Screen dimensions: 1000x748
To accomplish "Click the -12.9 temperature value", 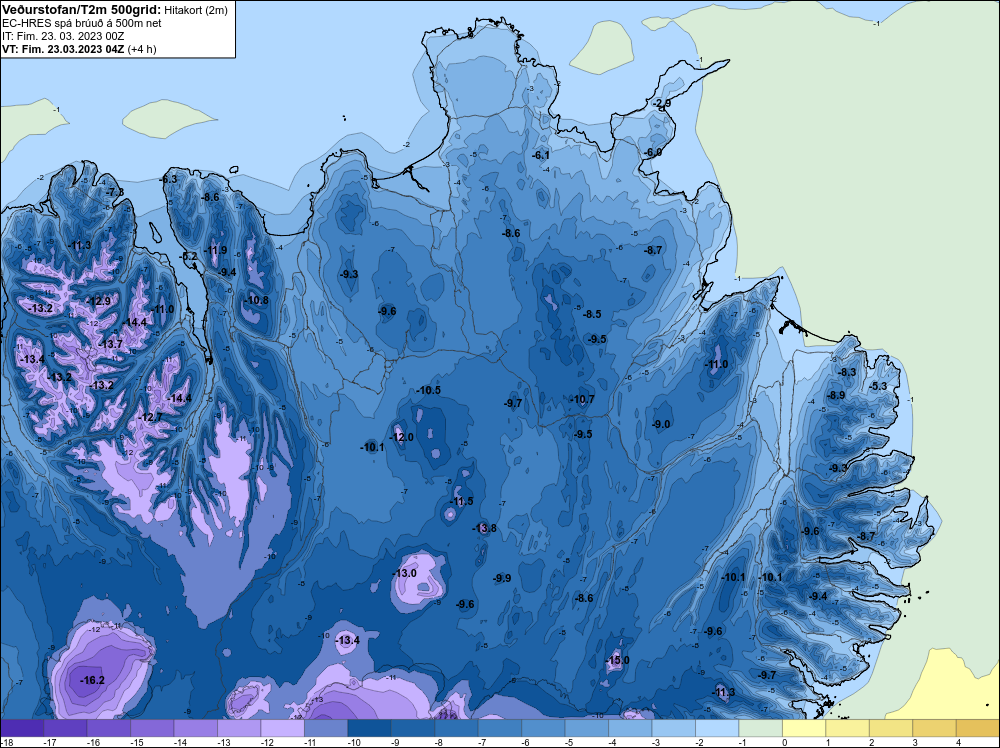I will [x=98, y=301].
